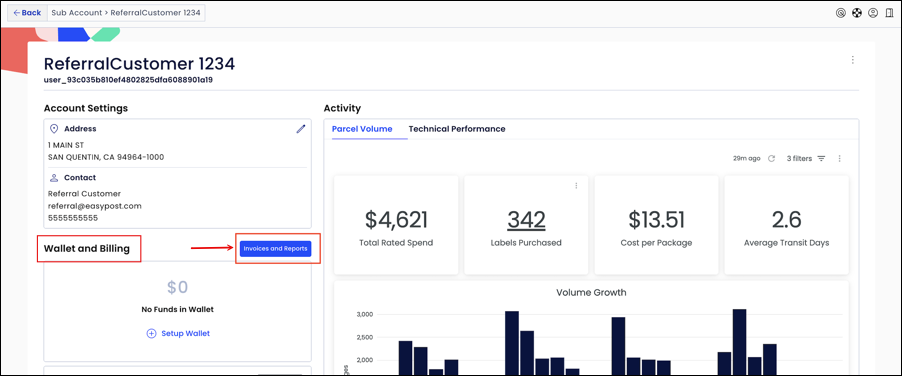Click the door logout icon
The image size is (902, 376).
889,13
